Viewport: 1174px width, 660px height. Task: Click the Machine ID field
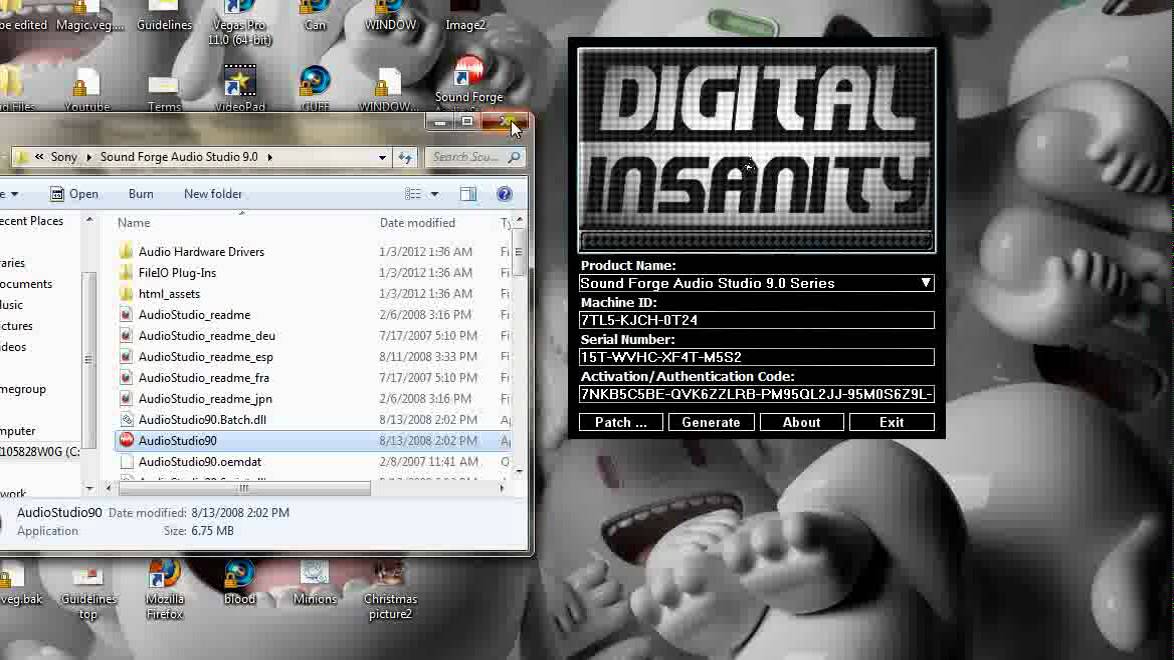point(756,320)
